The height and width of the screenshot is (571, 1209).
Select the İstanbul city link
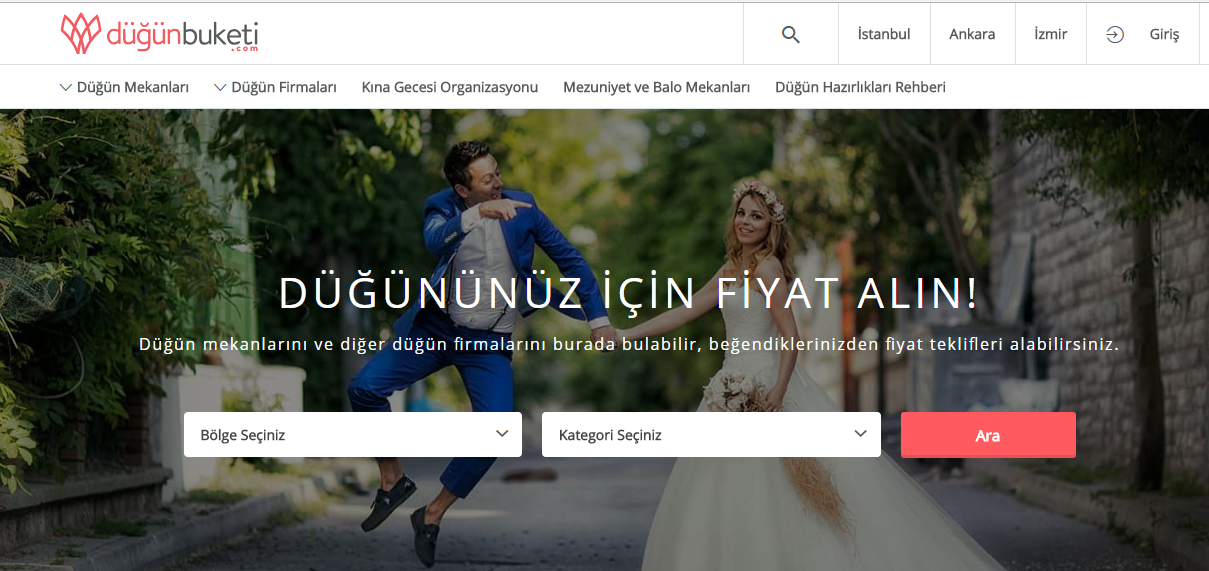(x=884, y=34)
